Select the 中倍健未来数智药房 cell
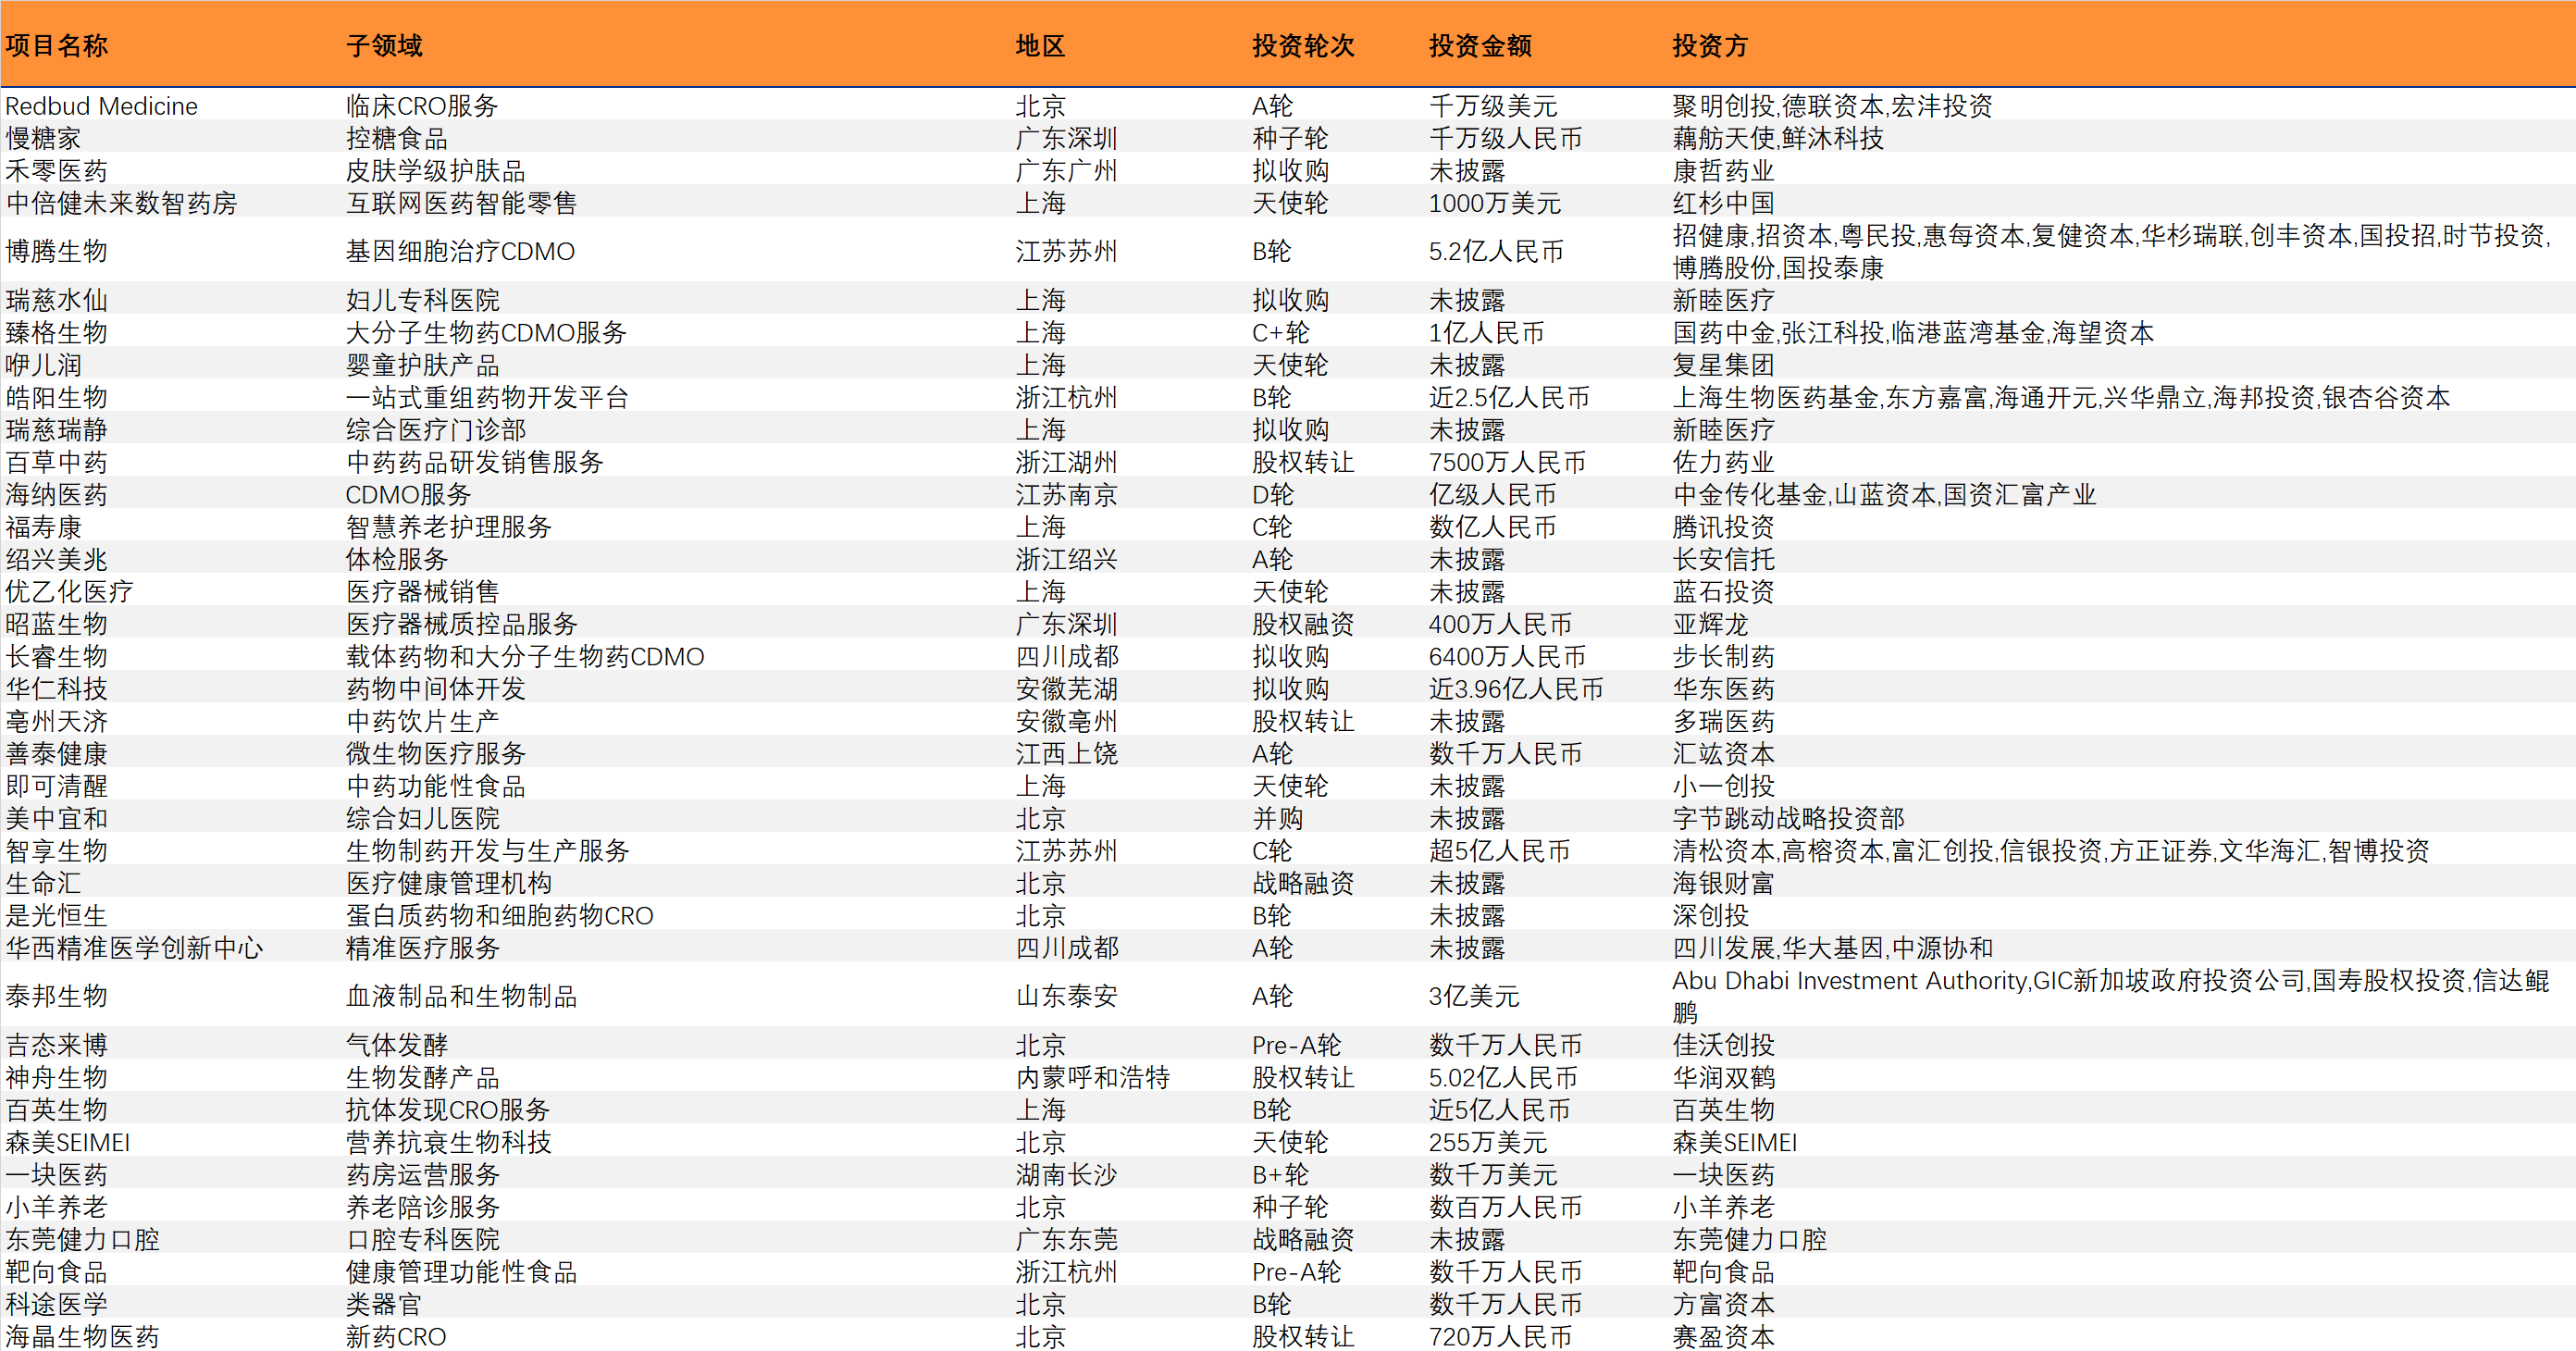2576x1351 pixels. click(x=121, y=203)
